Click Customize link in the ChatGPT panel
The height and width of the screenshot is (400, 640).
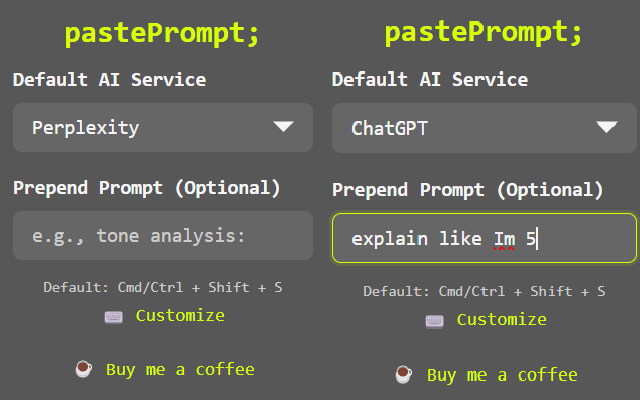point(502,320)
